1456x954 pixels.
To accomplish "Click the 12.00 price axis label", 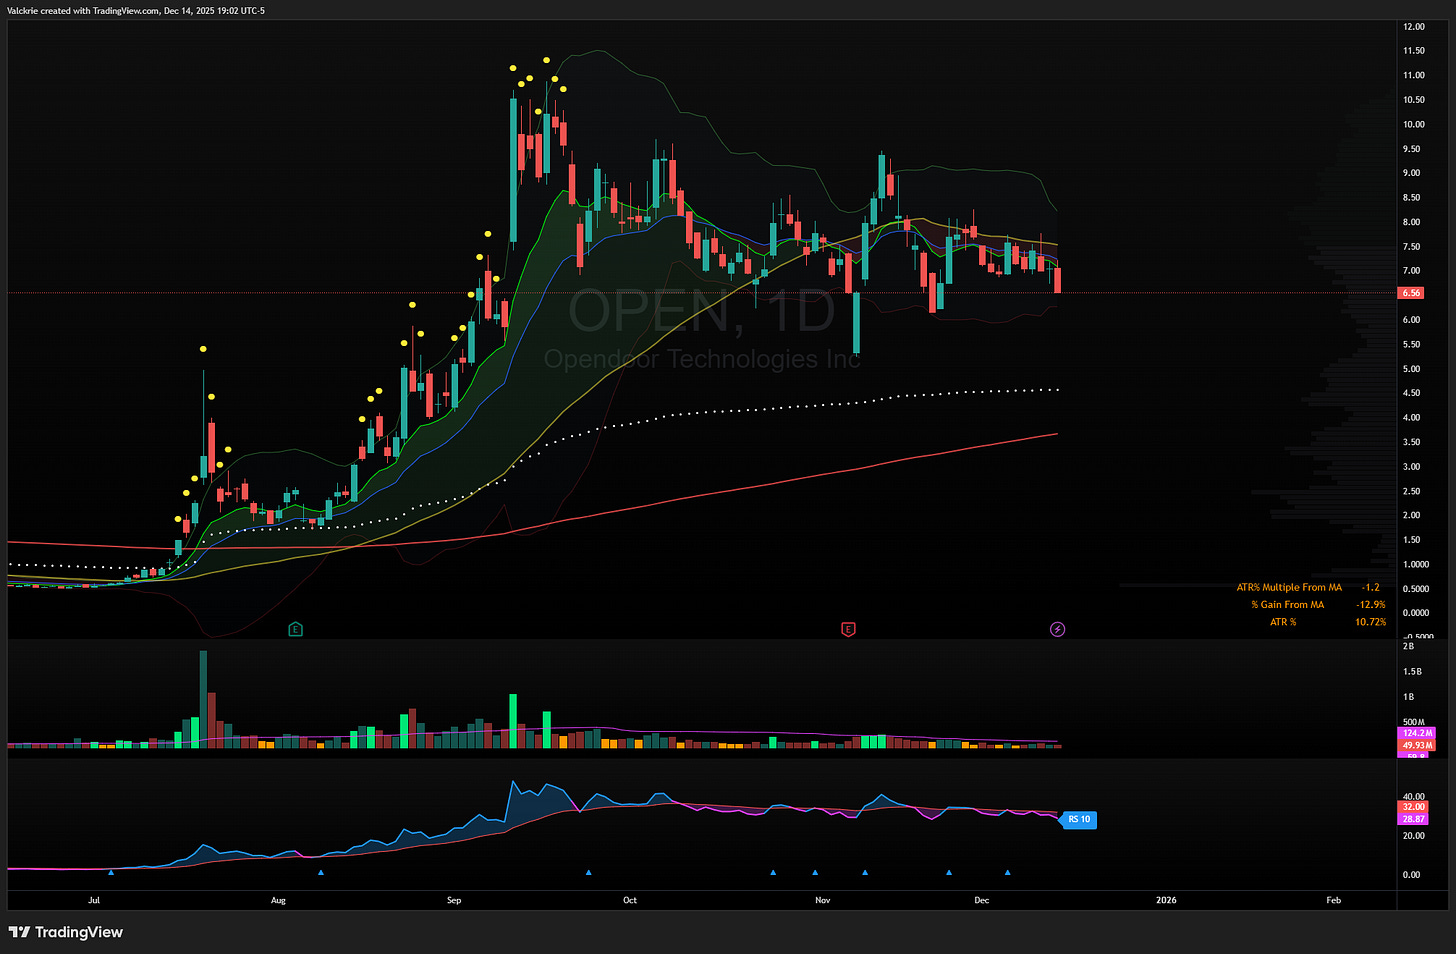I will pos(1414,27).
